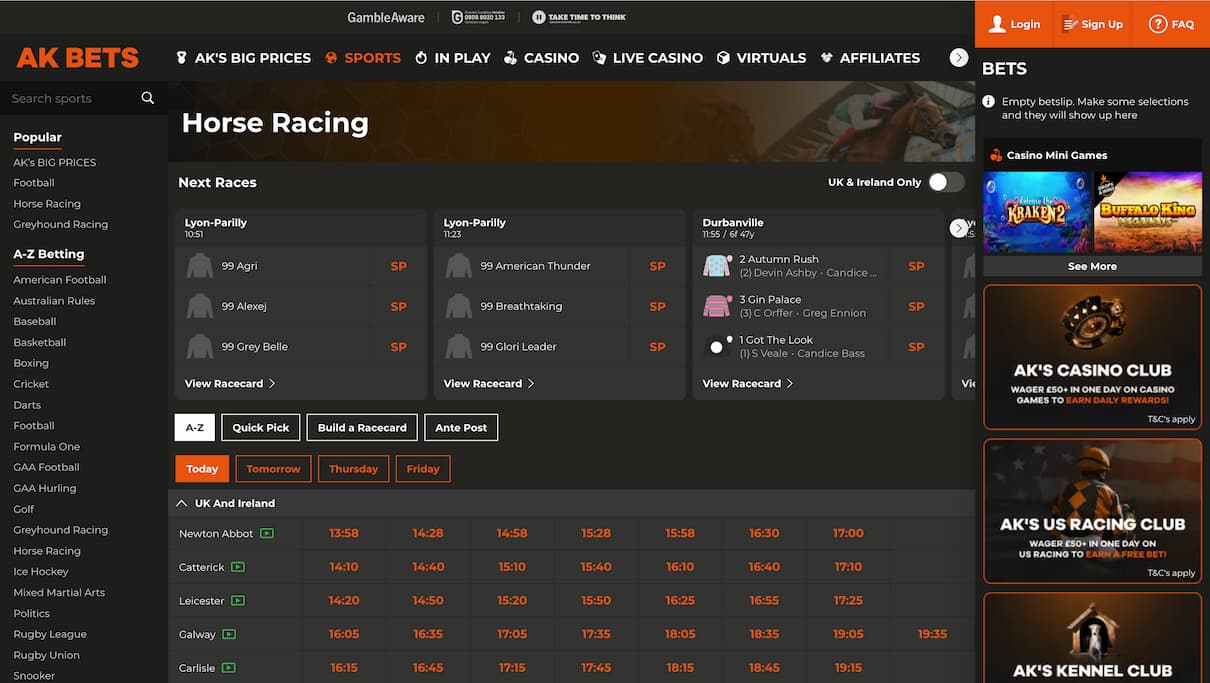
Task: Click the info icon in empty betslip message
Action: (989, 101)
